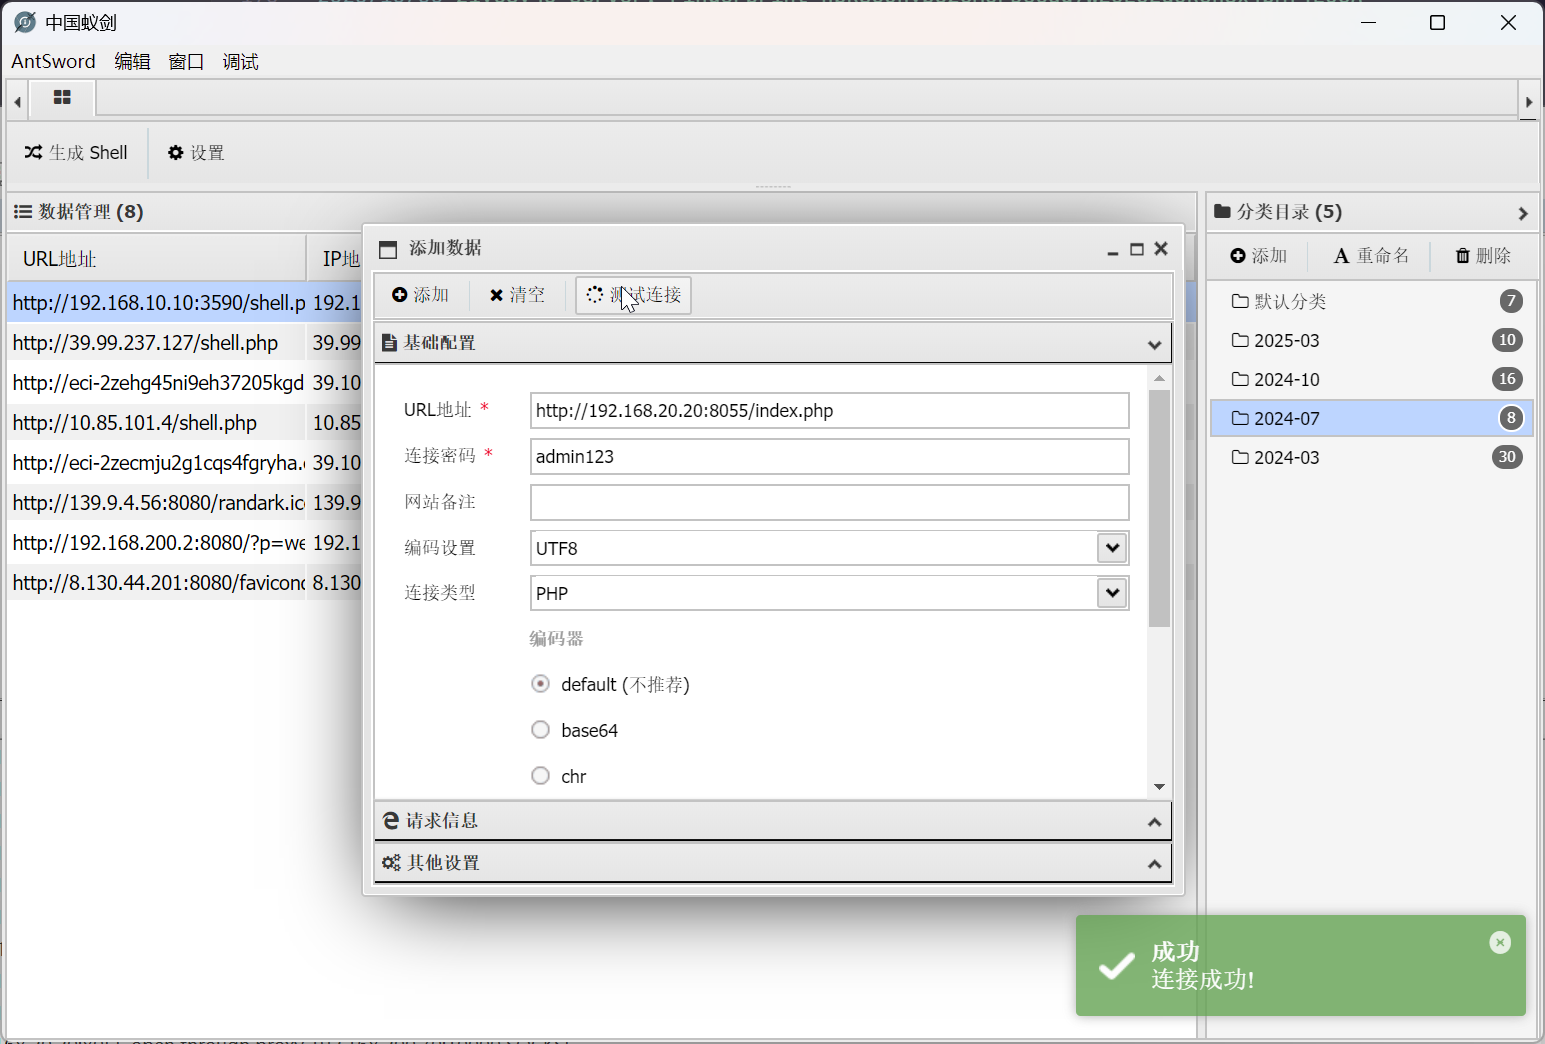Open 设置 with the gear icon
Screen dimensions: 1545x1044
click(x=176, y=153)
